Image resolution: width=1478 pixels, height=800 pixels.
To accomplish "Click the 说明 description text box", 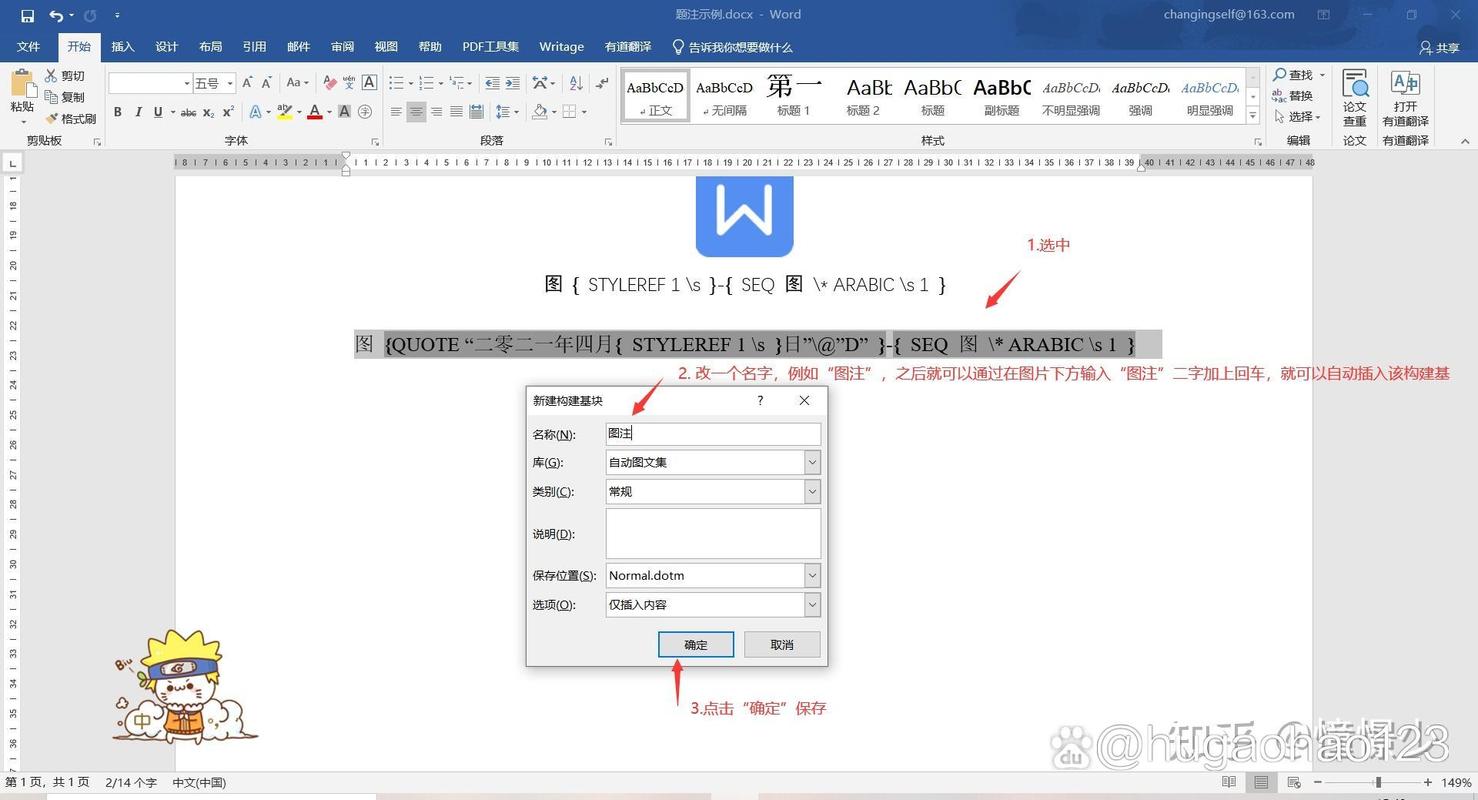I will (713, 533).
